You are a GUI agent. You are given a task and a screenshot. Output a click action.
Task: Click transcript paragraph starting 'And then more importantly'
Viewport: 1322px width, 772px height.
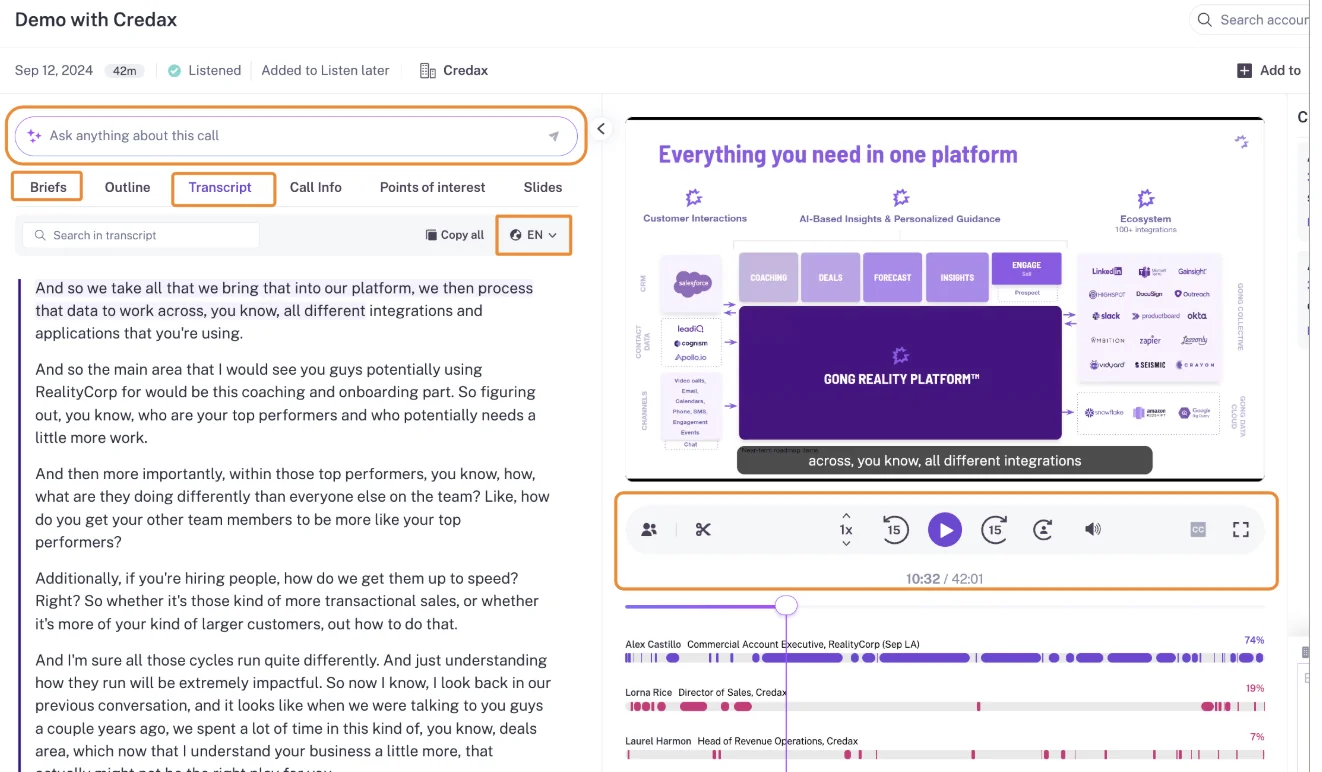(x=292, y=508)
